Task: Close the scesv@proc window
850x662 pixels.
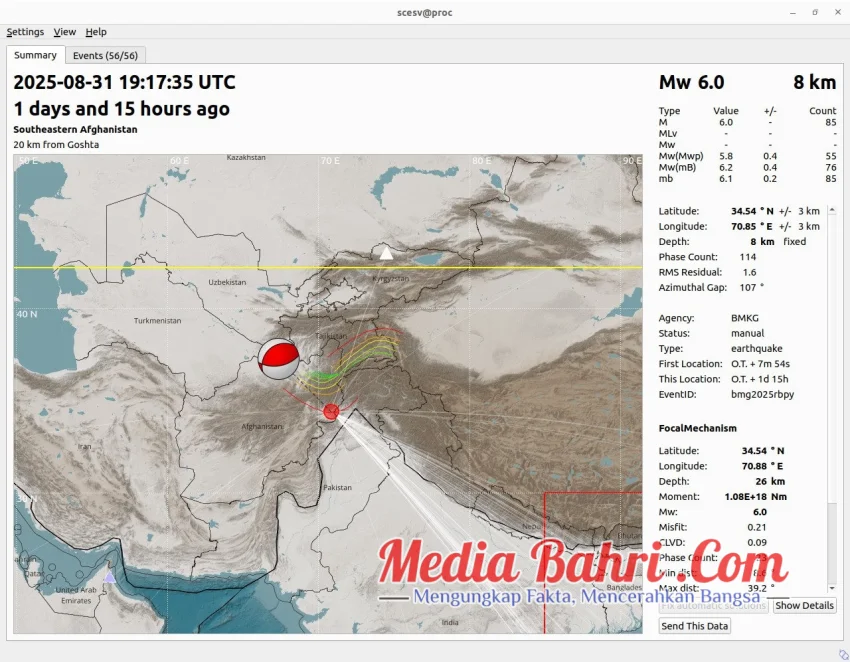Action: 838,12
